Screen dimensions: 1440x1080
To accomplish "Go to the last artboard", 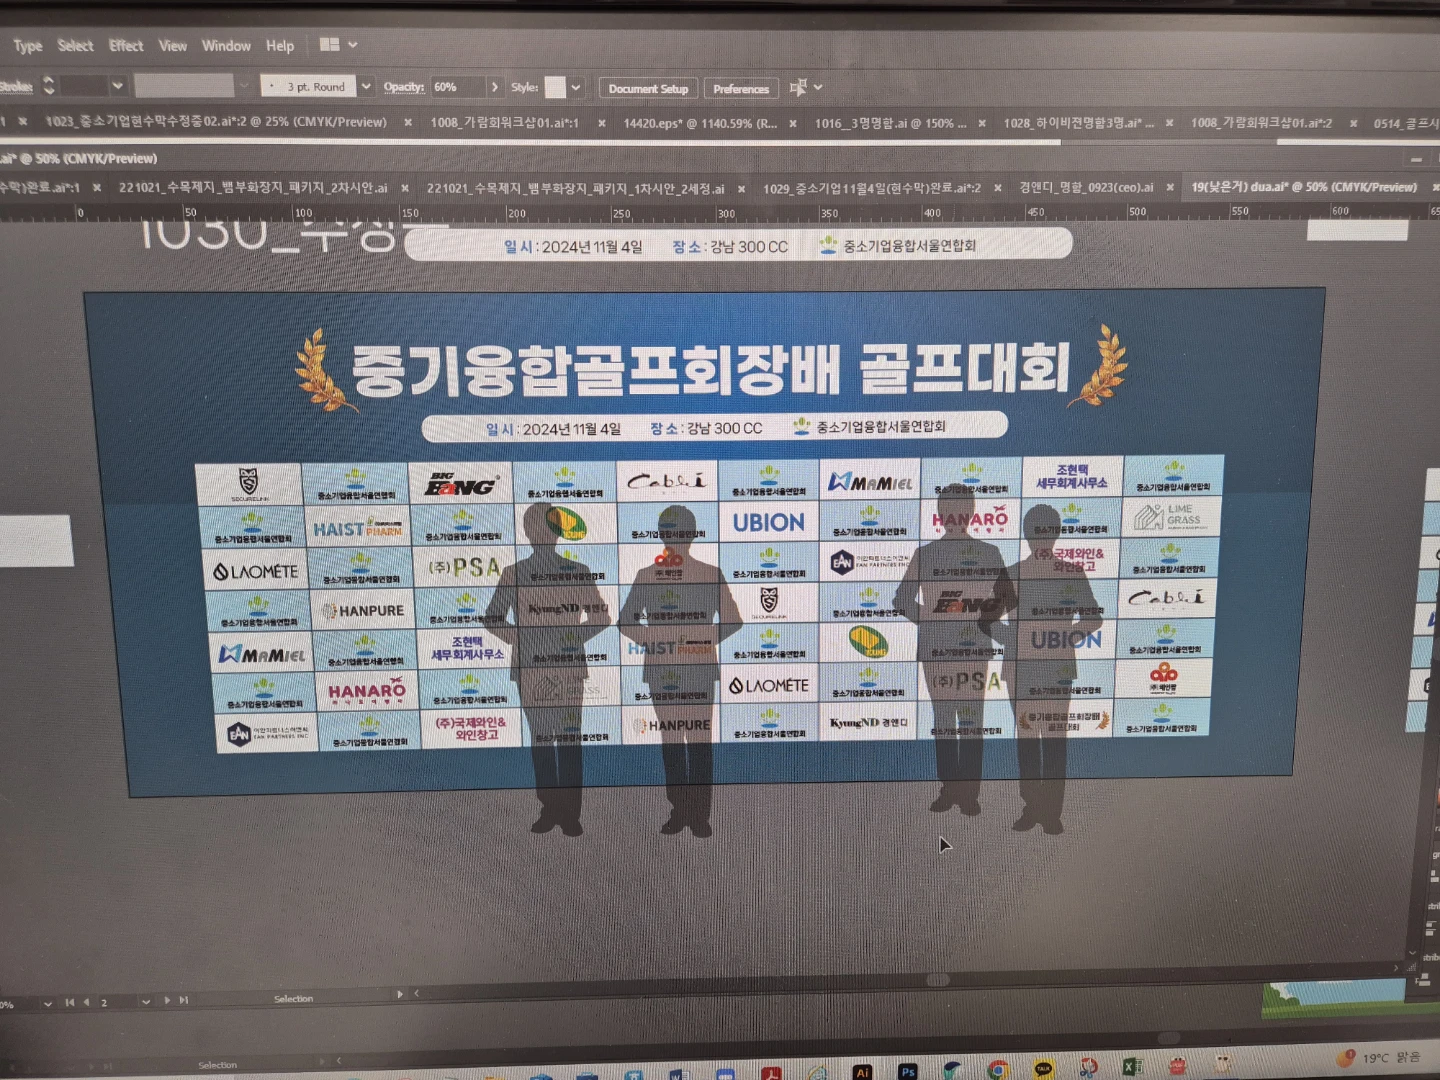I will click(184, 1000).
